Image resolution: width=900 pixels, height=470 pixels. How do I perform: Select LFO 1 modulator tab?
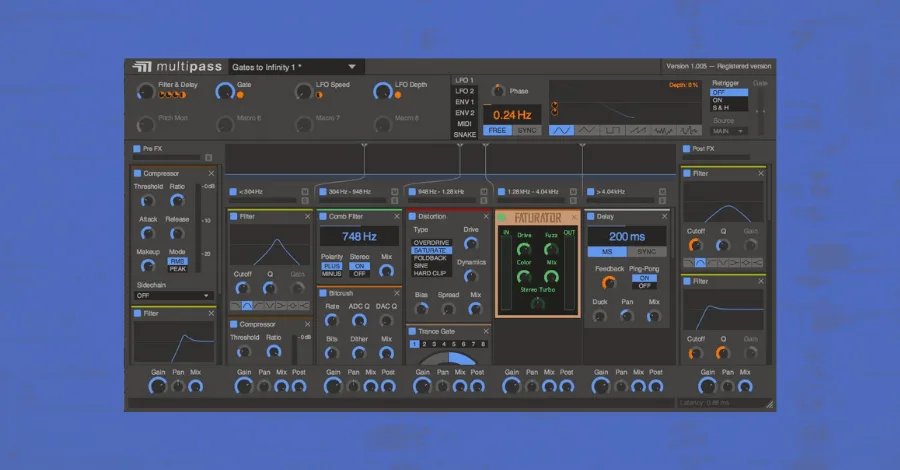(x=464, y=80)
